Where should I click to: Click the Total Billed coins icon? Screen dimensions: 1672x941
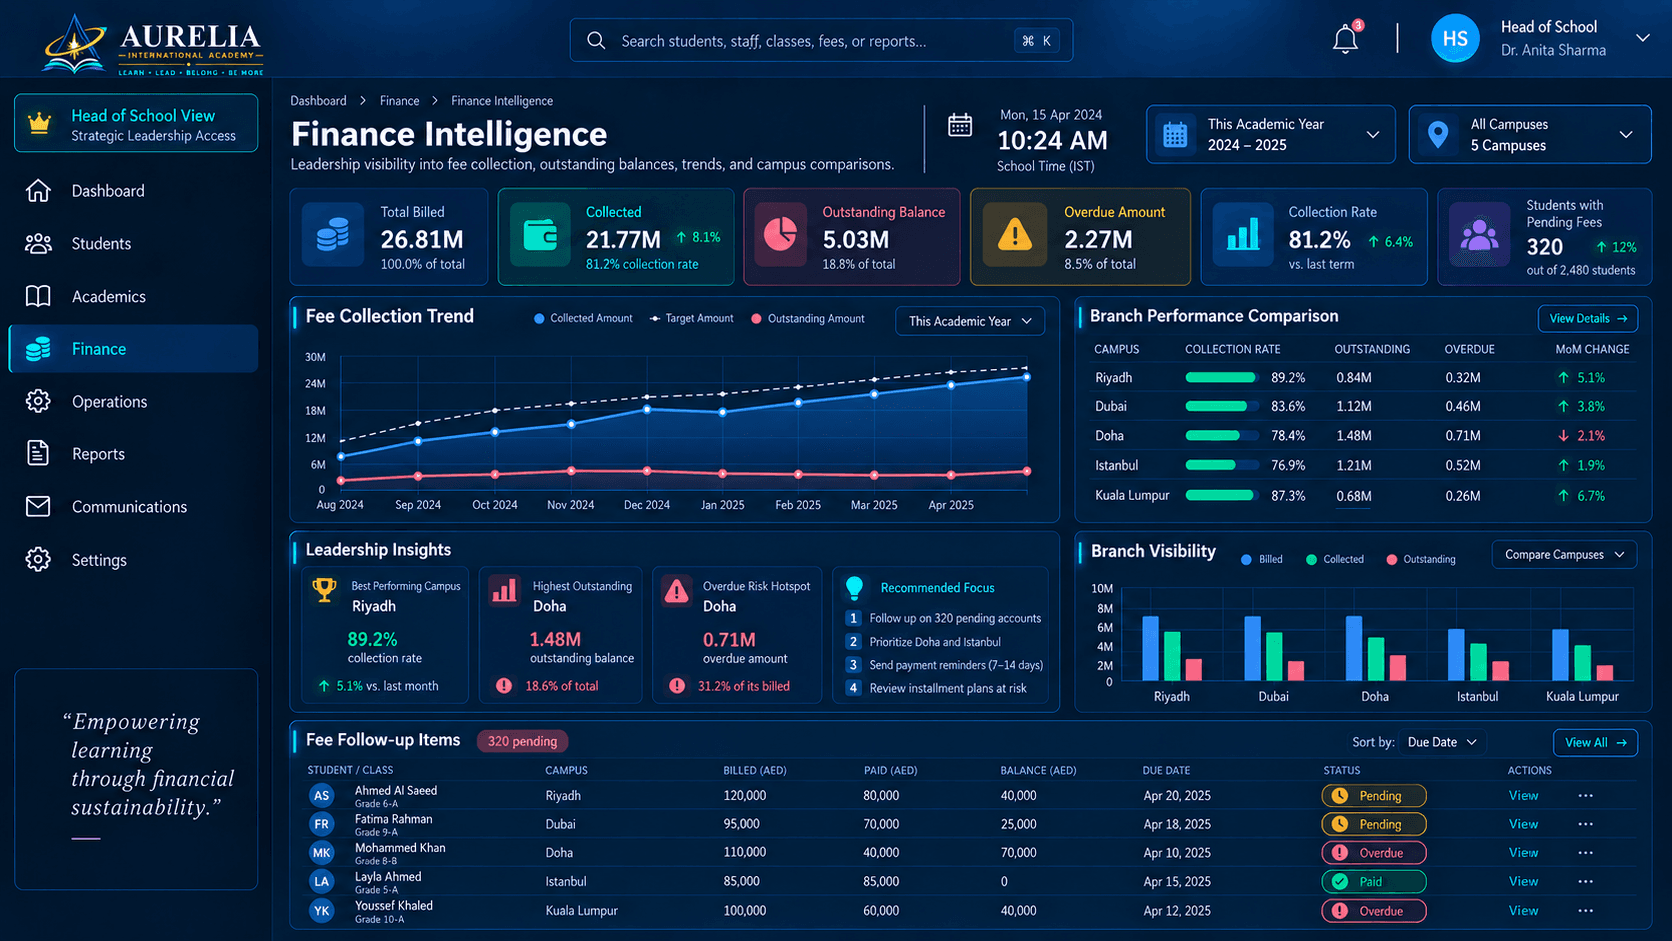tap(333, 236)
